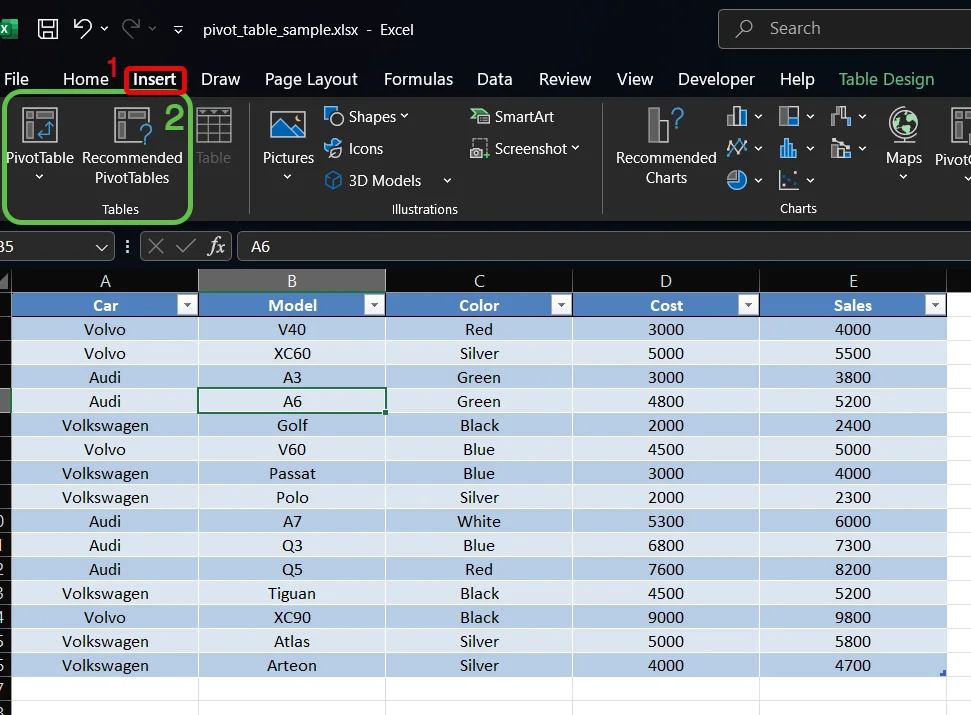Open the Help tab
This screenshot has width=971, height=715.
pos(797,79)
